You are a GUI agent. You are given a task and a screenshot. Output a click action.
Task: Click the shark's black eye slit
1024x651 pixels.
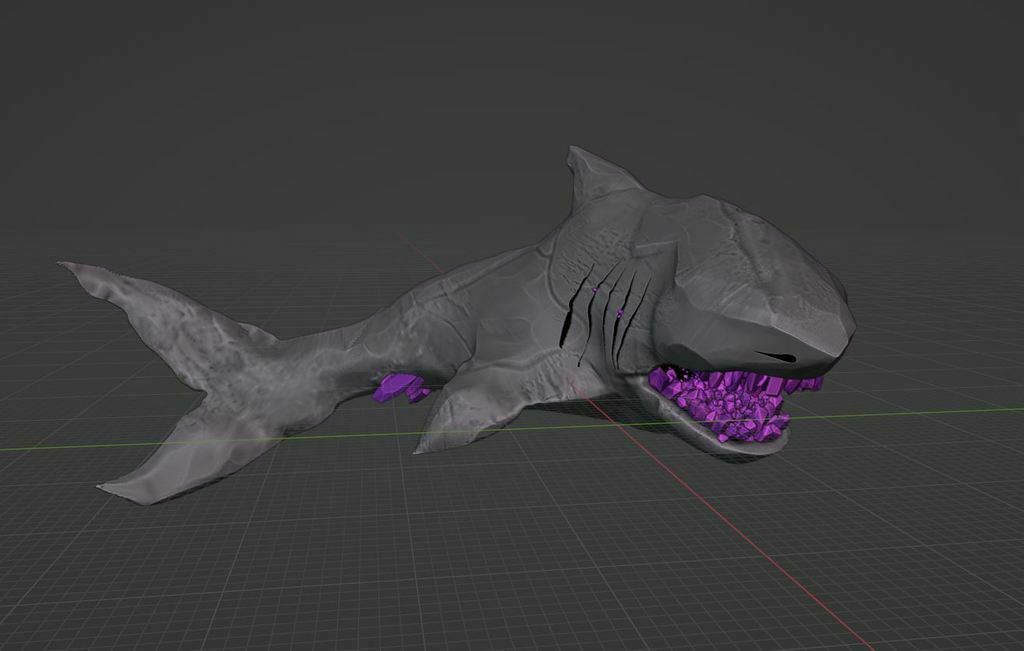click(776, 357)
